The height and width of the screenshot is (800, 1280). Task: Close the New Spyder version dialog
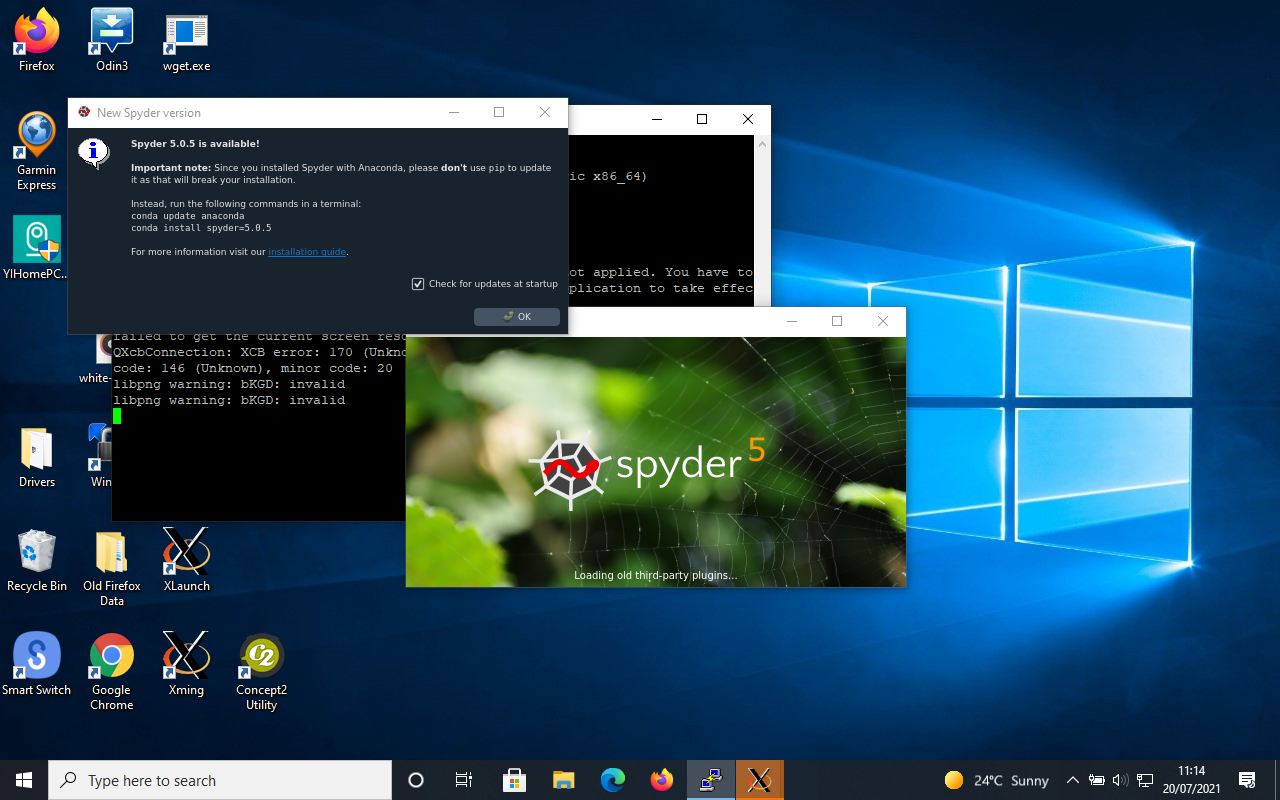545,113
